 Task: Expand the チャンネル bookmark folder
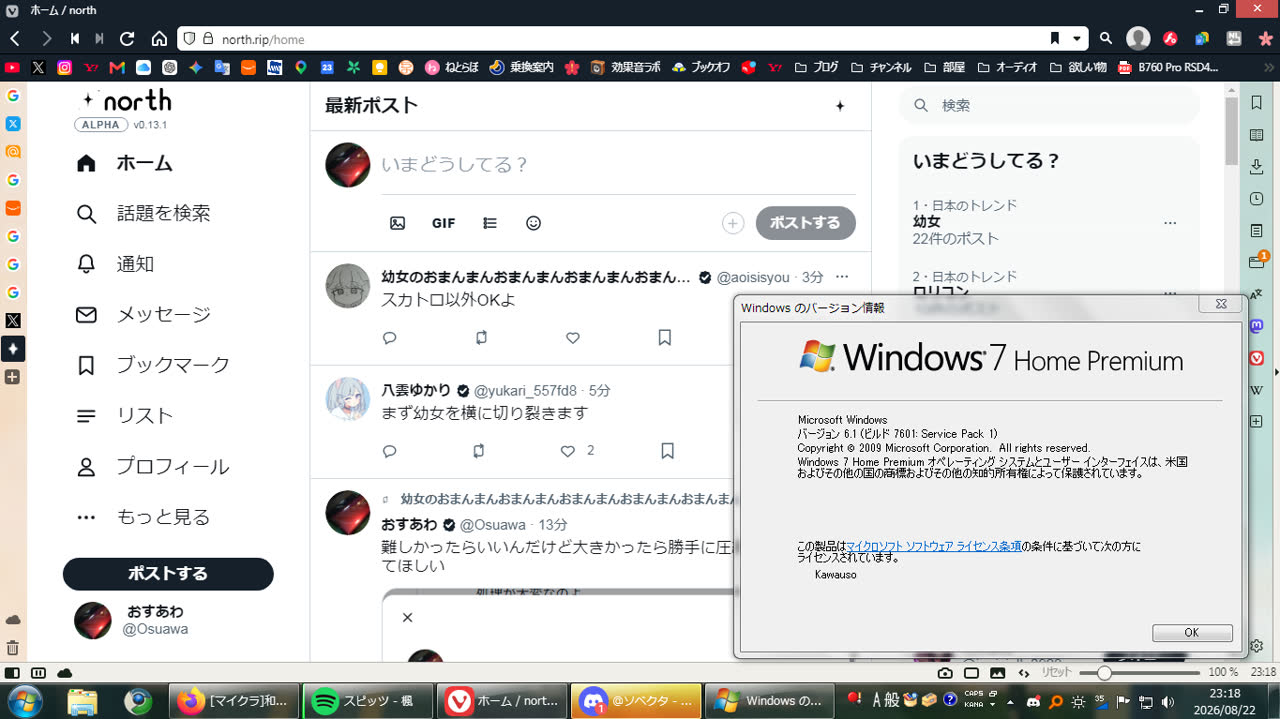click(881, 68)
